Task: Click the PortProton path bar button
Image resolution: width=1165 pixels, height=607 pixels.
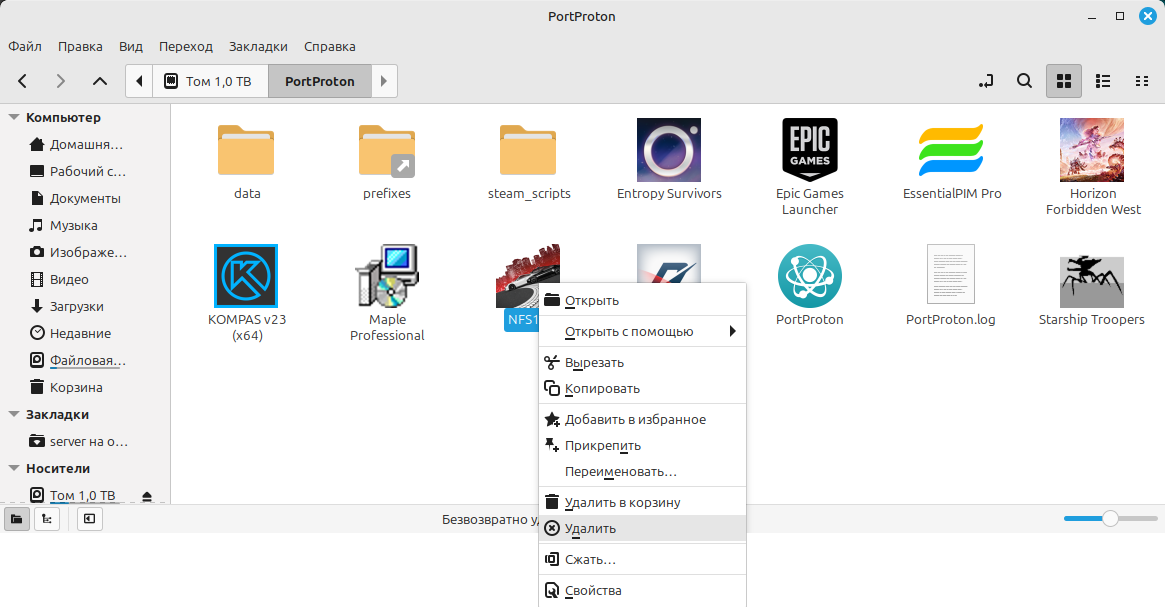Action: coord(319,81)
